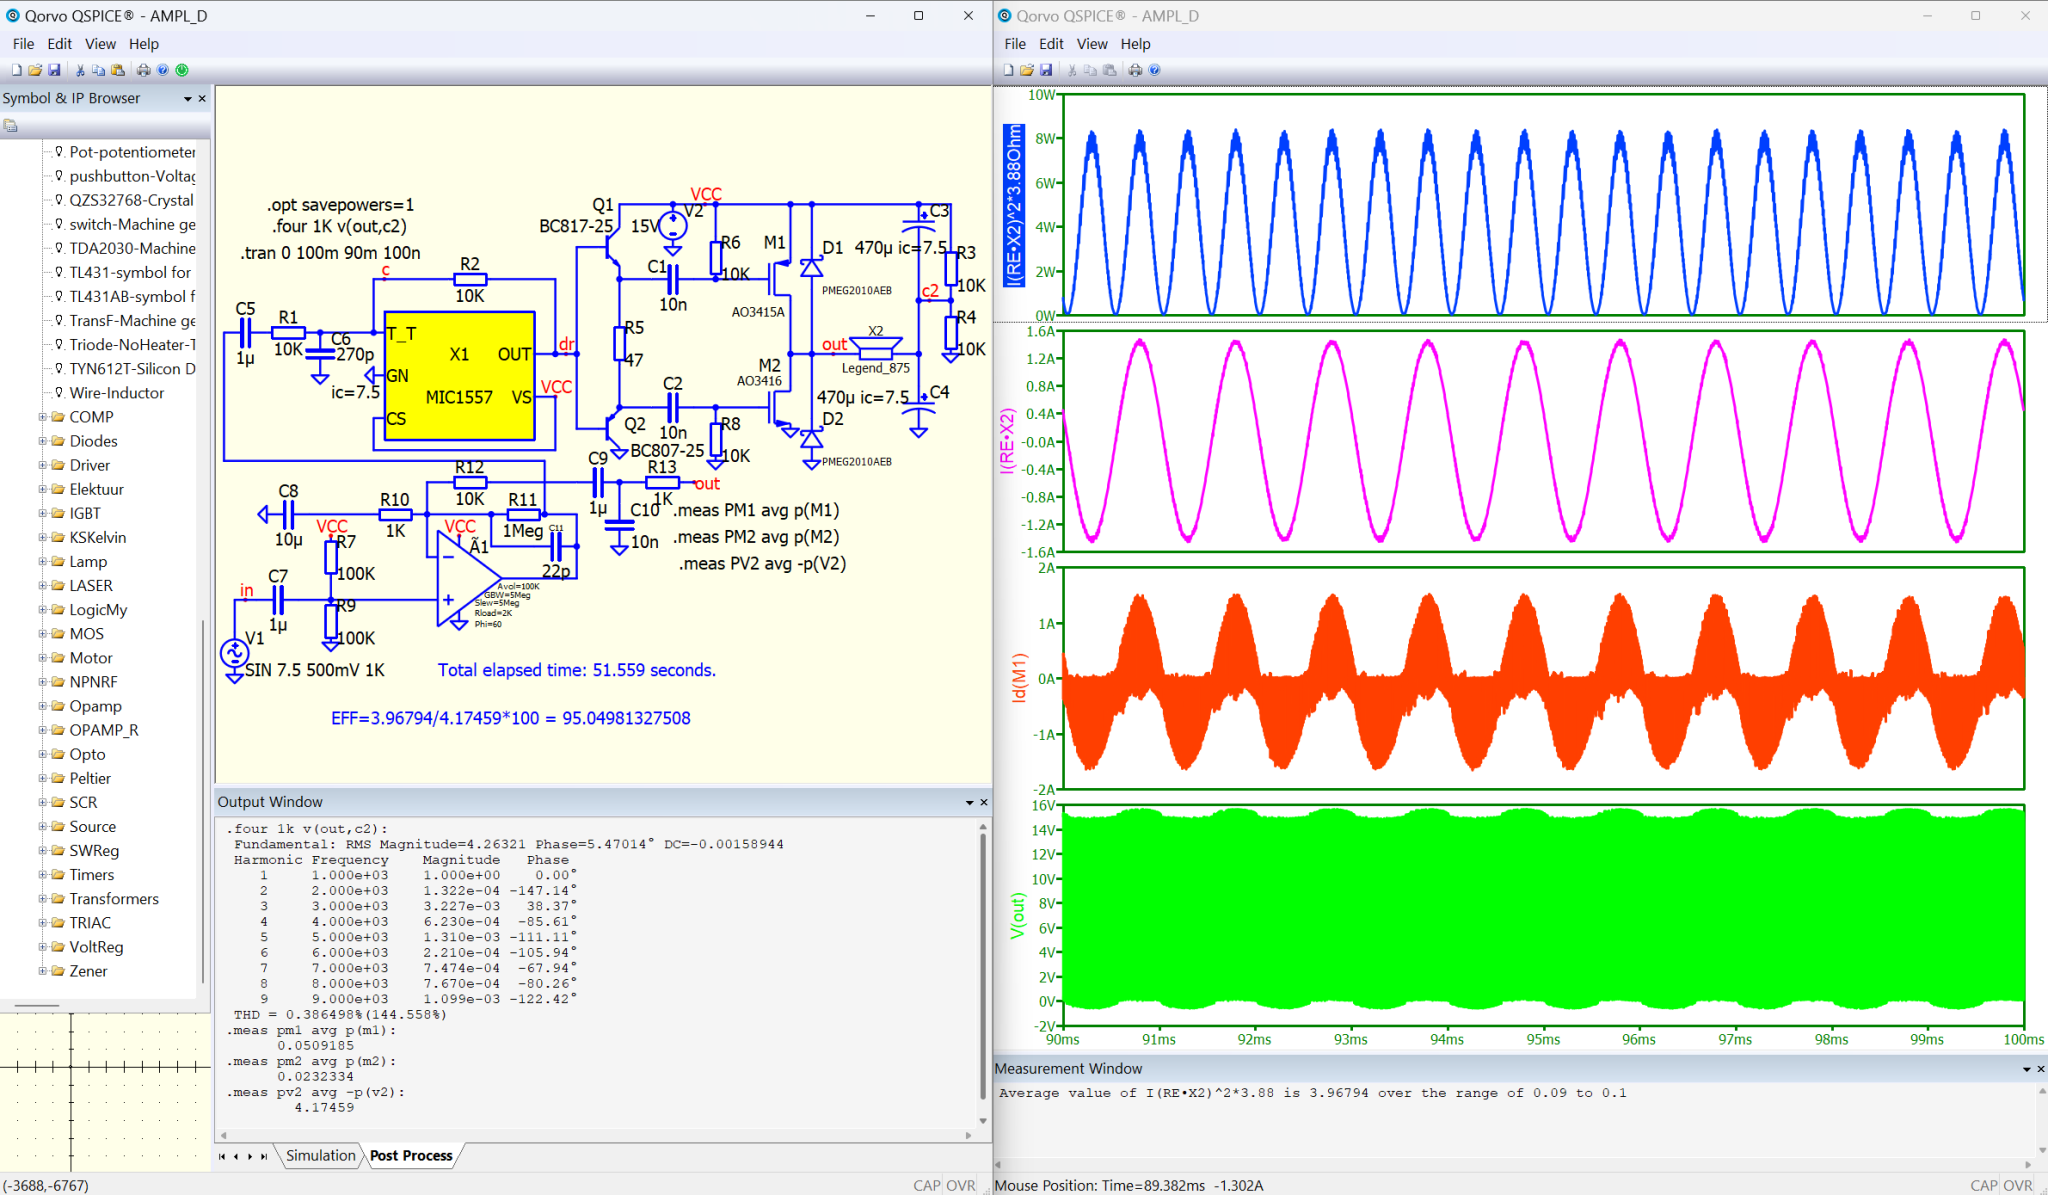Click Output Window horizontal scrollbar

pyautogui.click(x=595, y=1136)
